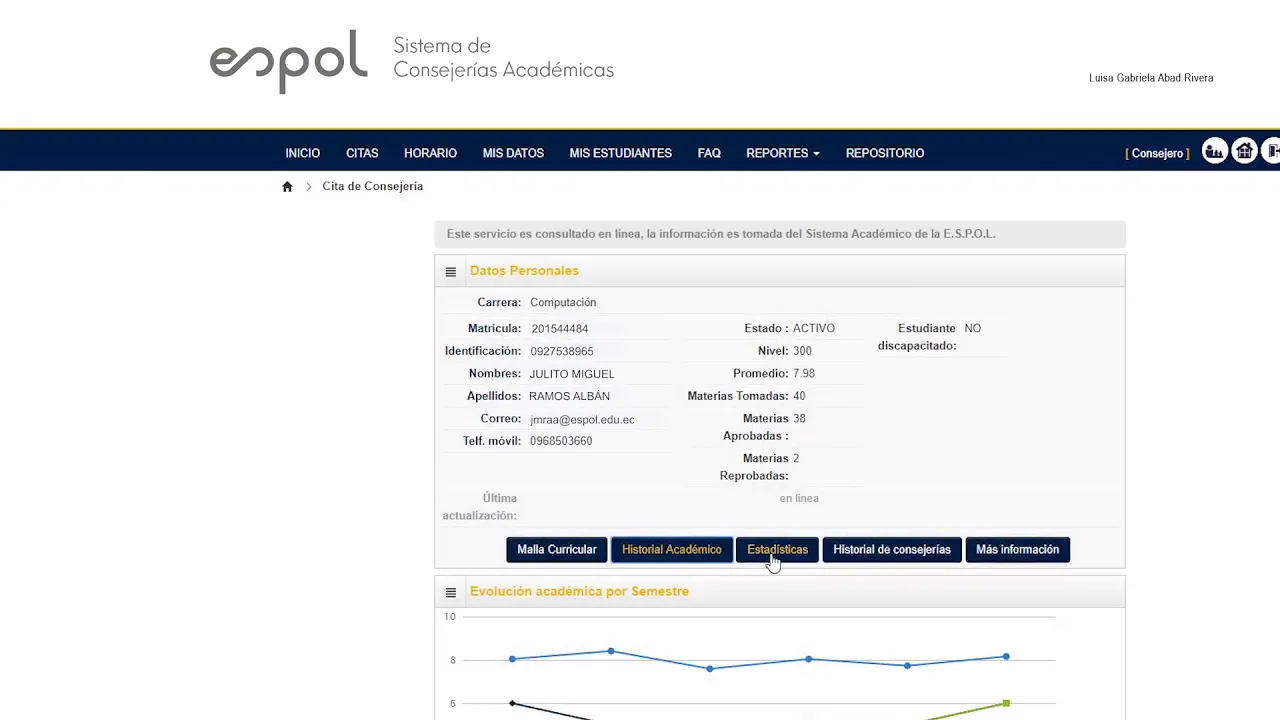Click the user name Luisa Gabriela Abad Rivera
This screenshot has width=1280, height=720.
[1151, 78]
